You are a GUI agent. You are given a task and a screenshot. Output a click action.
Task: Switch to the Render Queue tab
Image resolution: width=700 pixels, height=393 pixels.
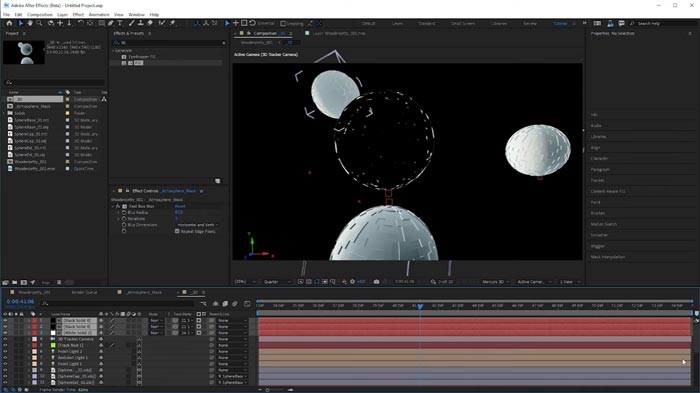click(84, 293)
